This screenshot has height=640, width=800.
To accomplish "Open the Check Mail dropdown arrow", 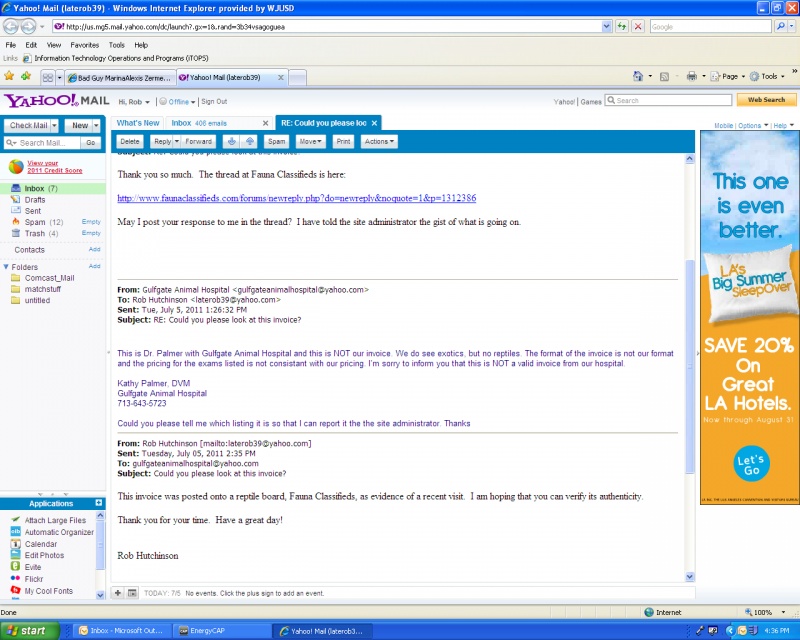I will pos(55,125).
